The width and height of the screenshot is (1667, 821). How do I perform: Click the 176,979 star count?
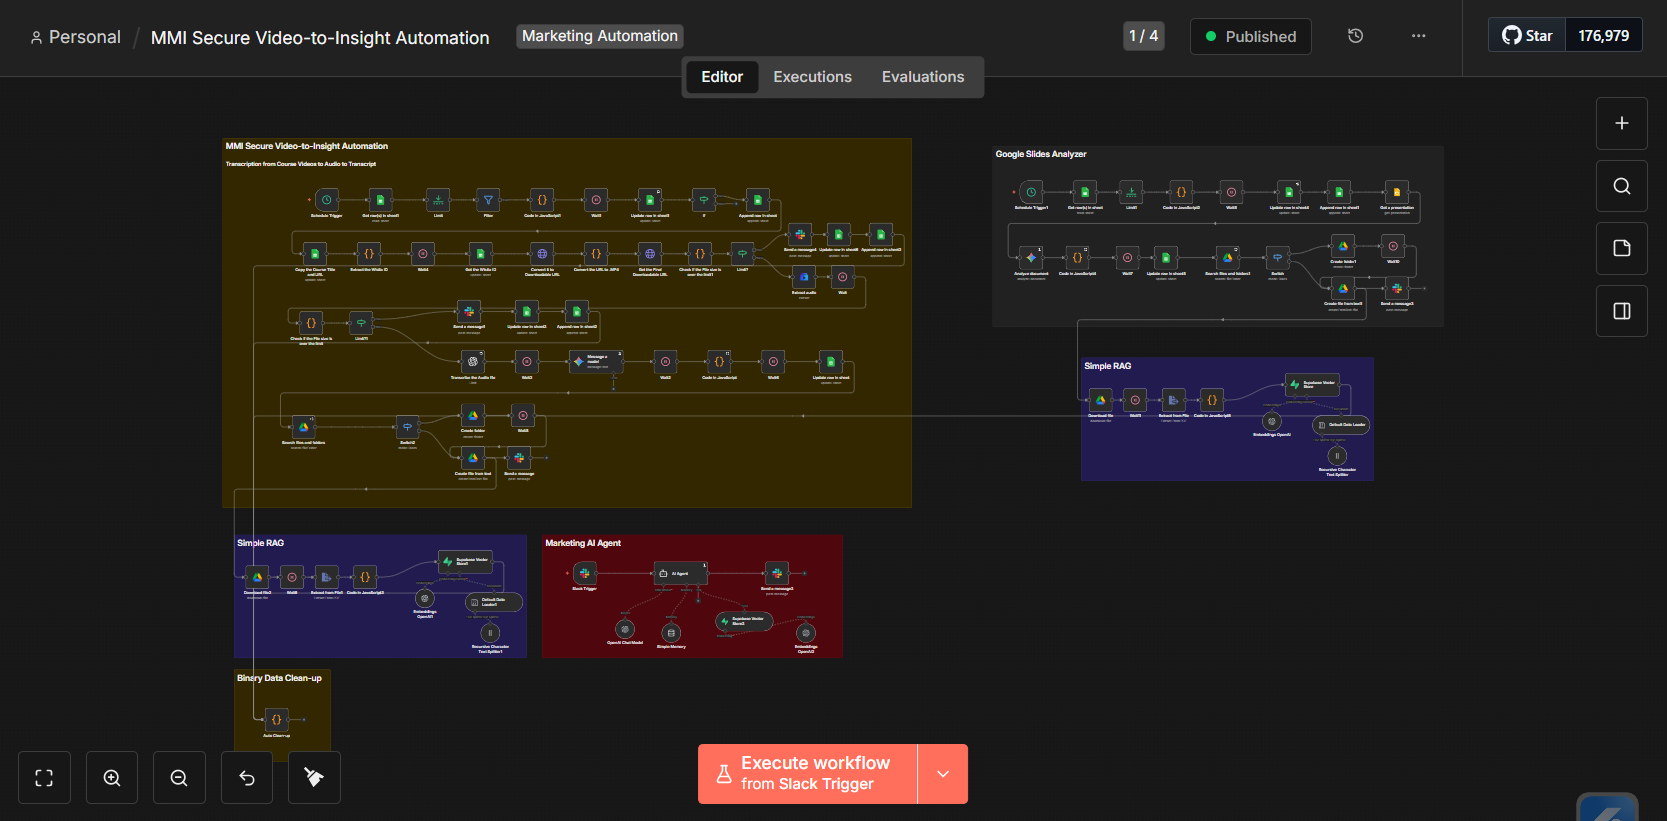tap(1604, 36)
